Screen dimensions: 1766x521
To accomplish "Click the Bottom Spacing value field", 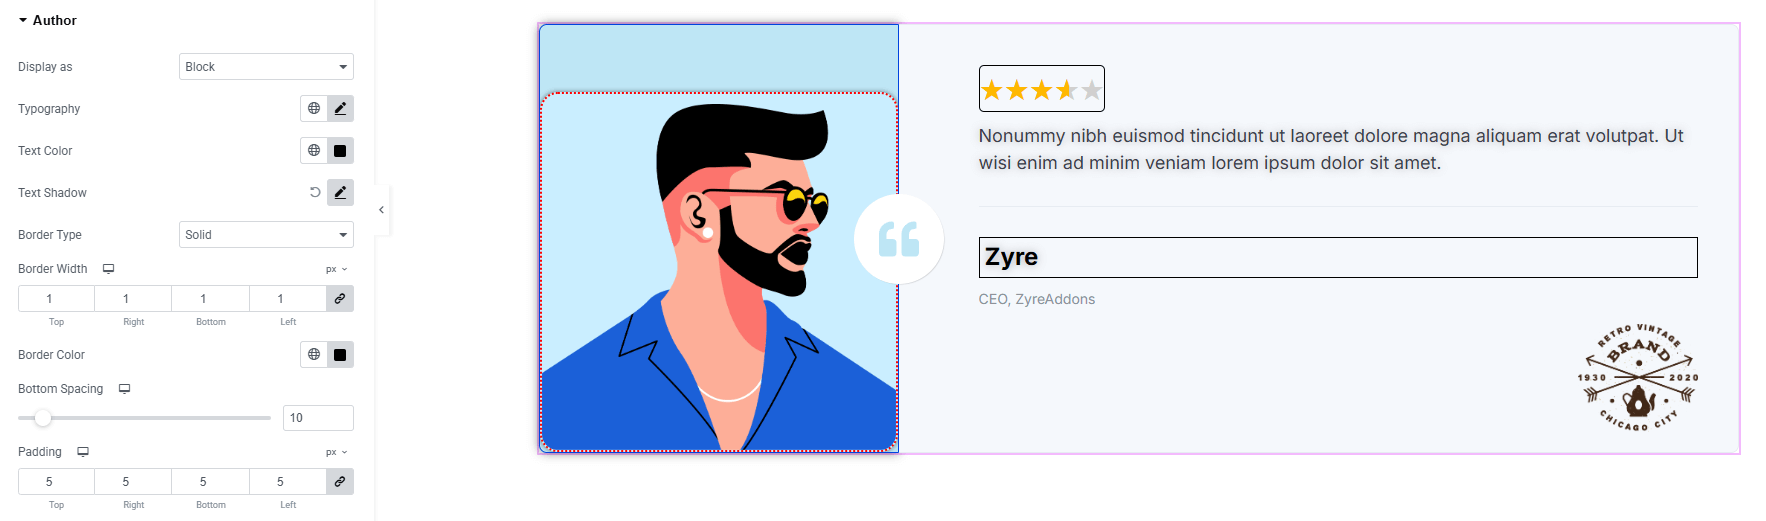I will [x=318, y=418].
